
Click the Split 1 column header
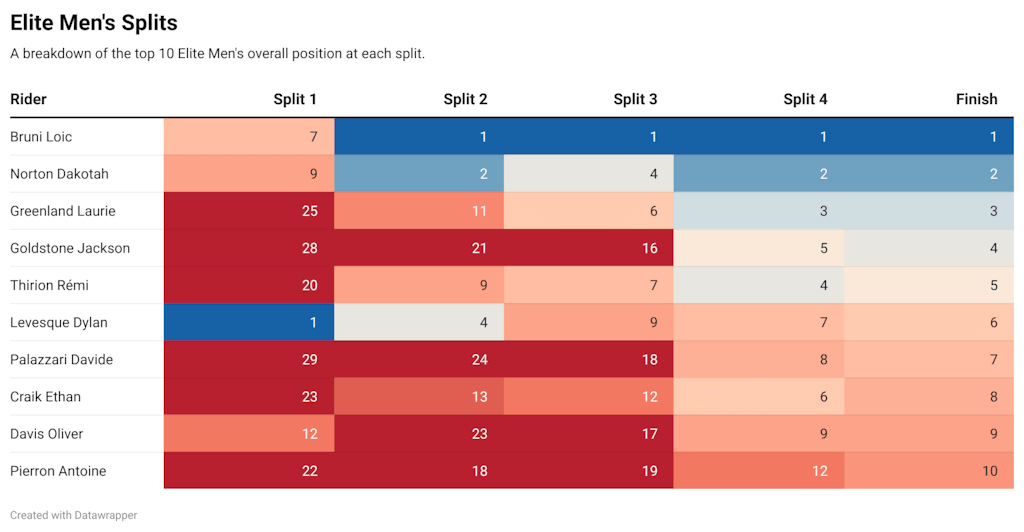pyautogui.click(x=295, y=99)
